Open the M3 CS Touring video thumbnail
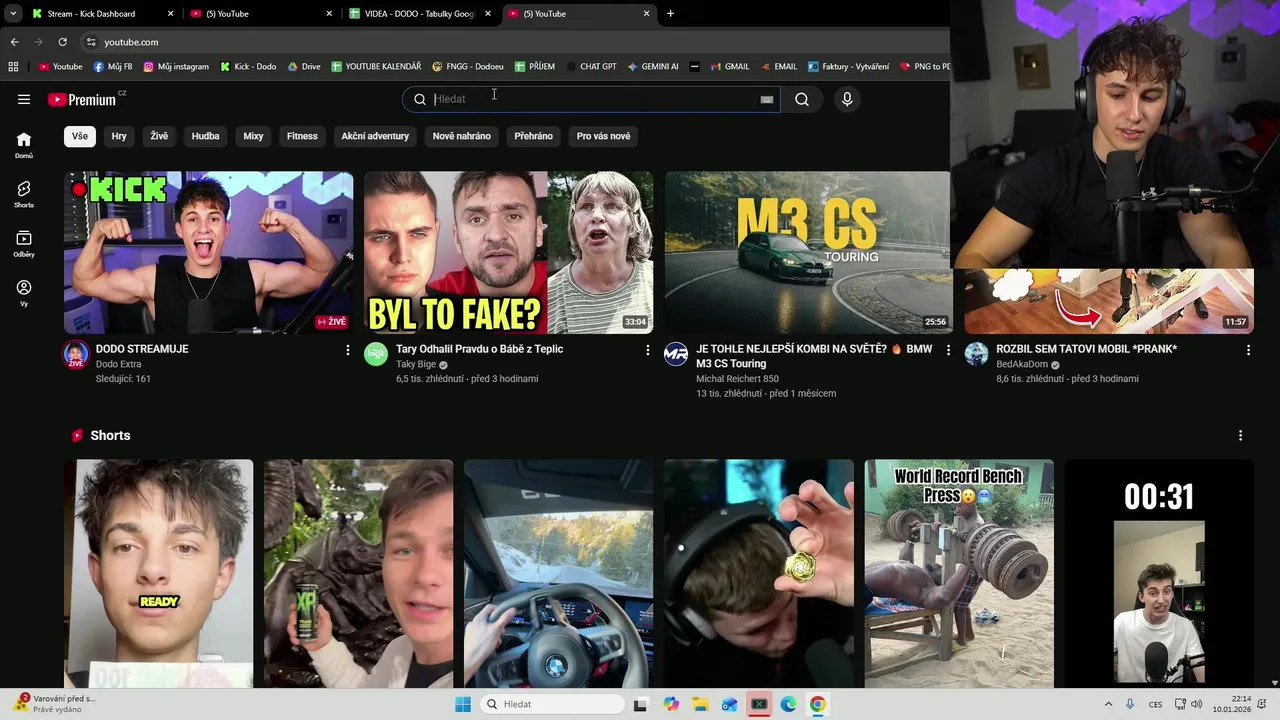Viewport: 1280px width, 720px height. [807, 253]
